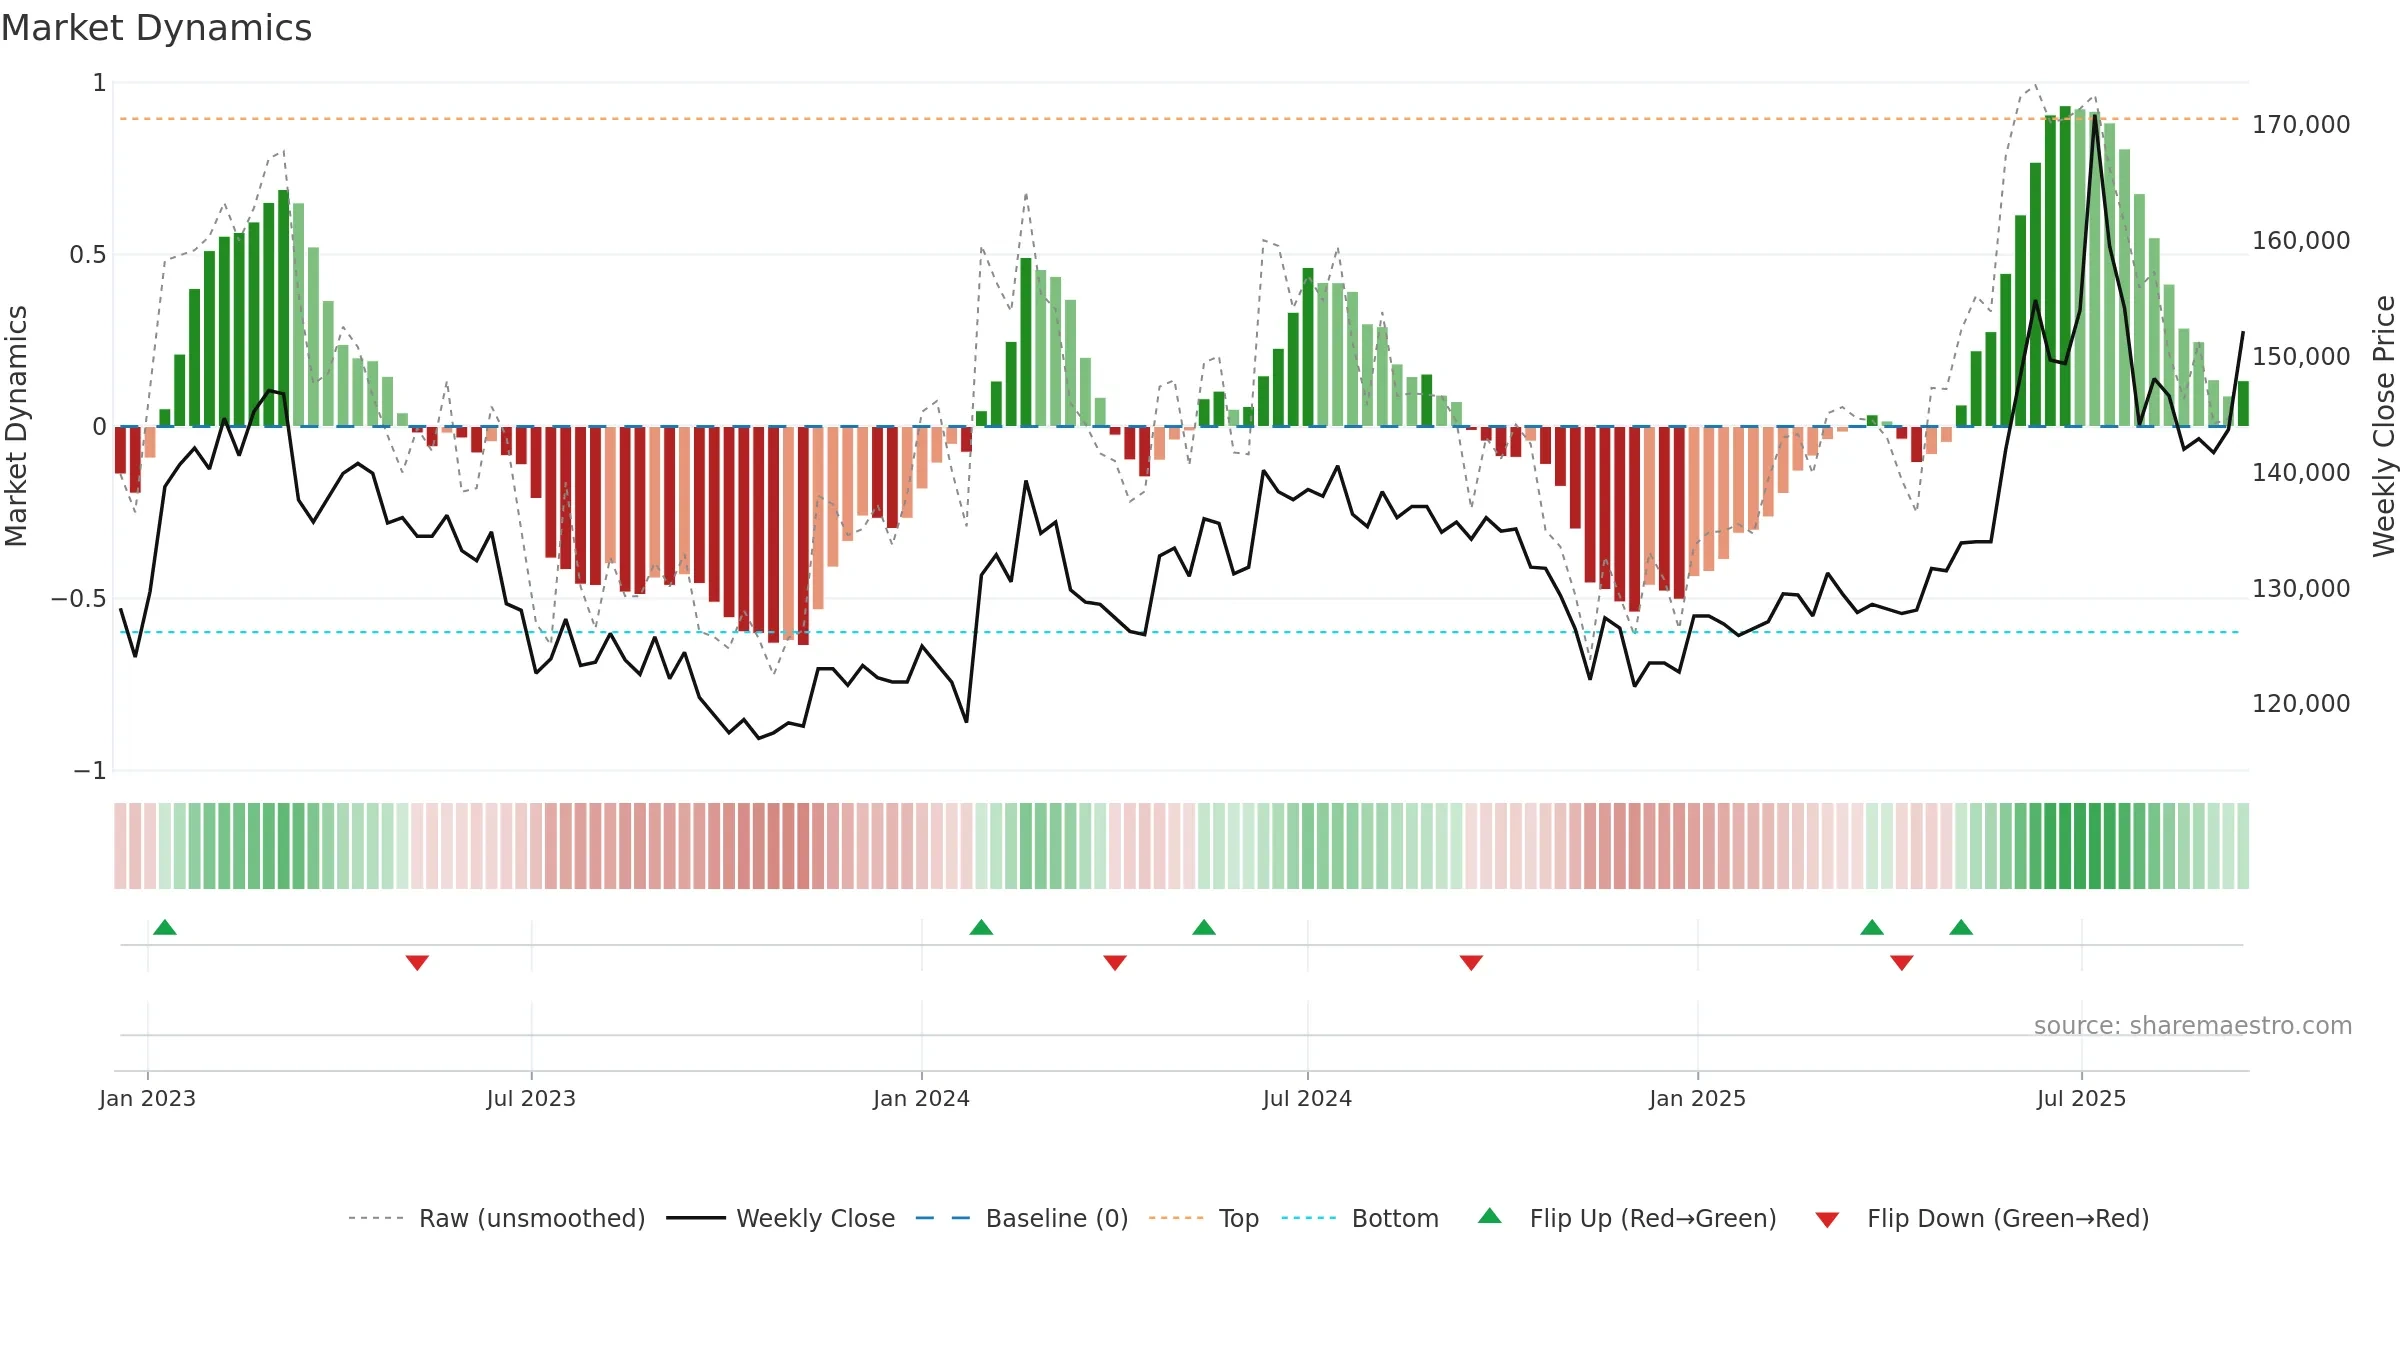Select last Flip Up marker around May 2025
The image size is (2400, 1350).
coord(1961,927)
